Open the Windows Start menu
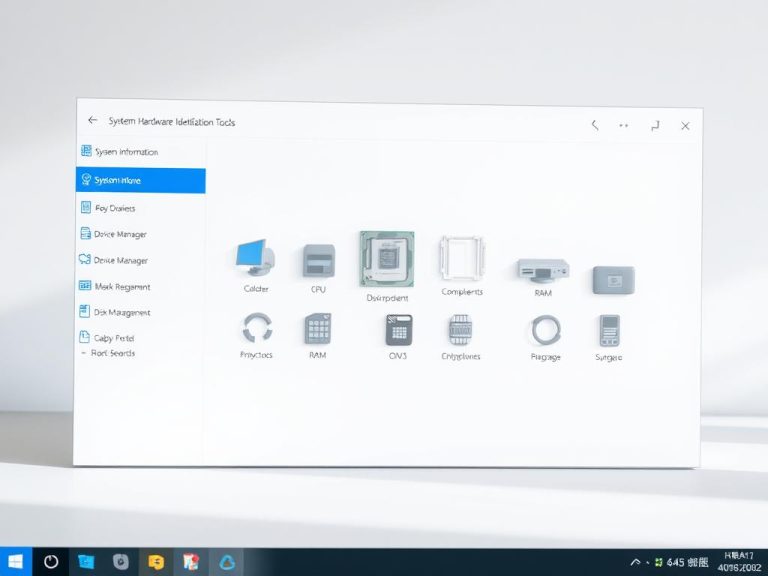This screenshot has width=768, height=576. [16, 562]
